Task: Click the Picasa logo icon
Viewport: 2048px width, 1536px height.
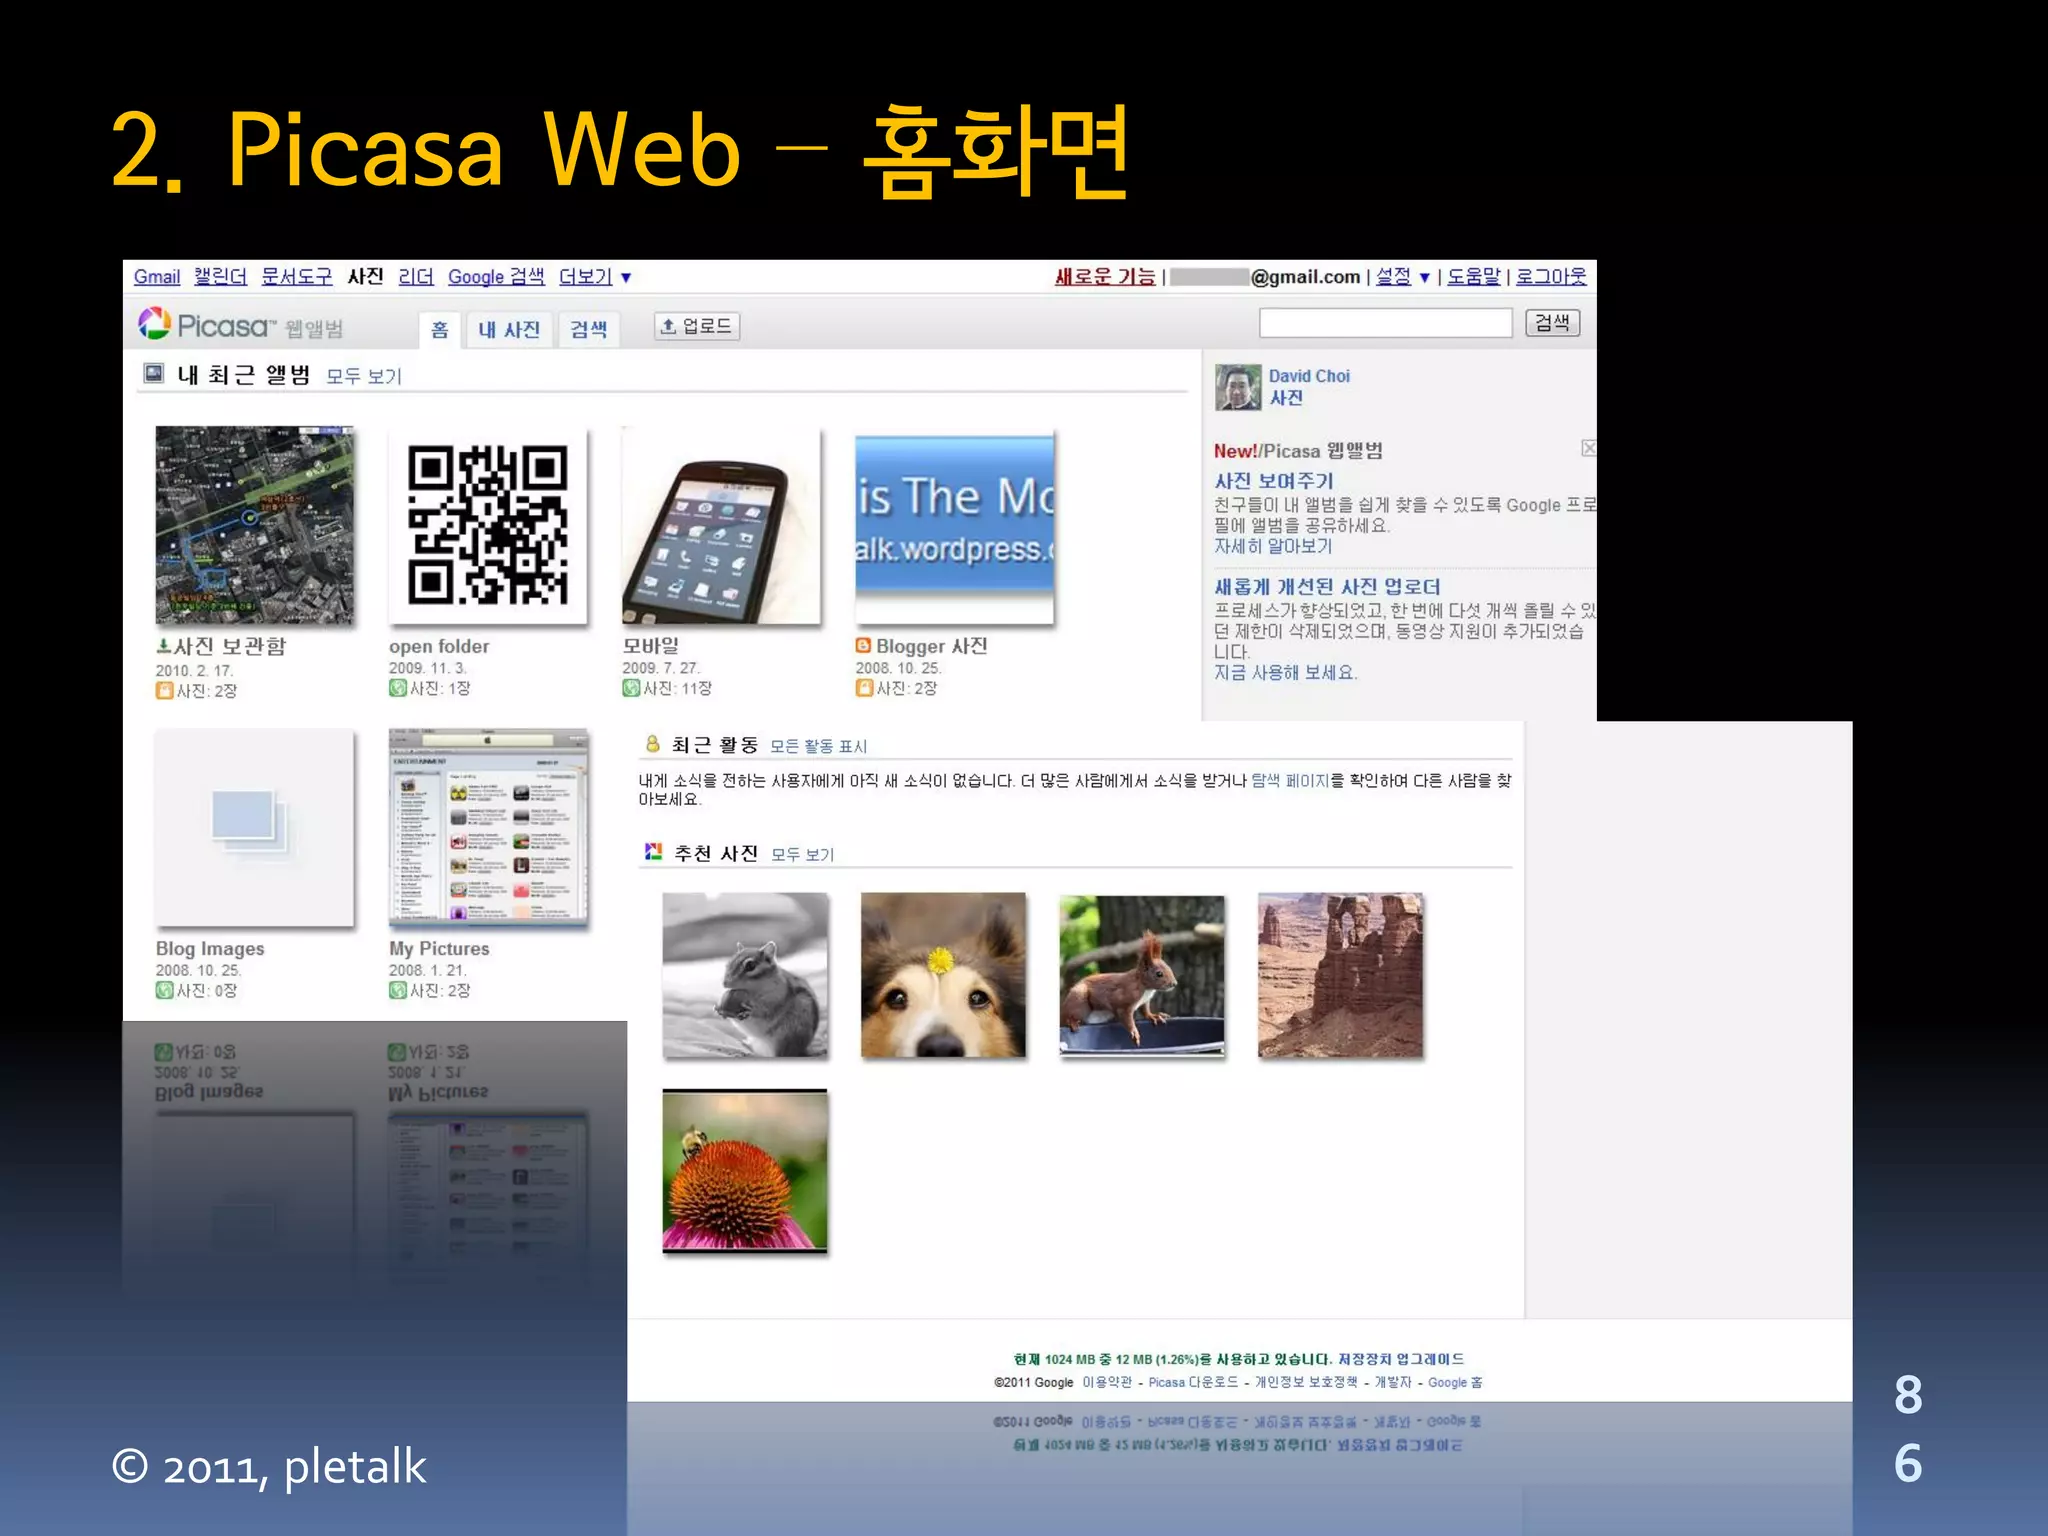Action: click(154, 324)
